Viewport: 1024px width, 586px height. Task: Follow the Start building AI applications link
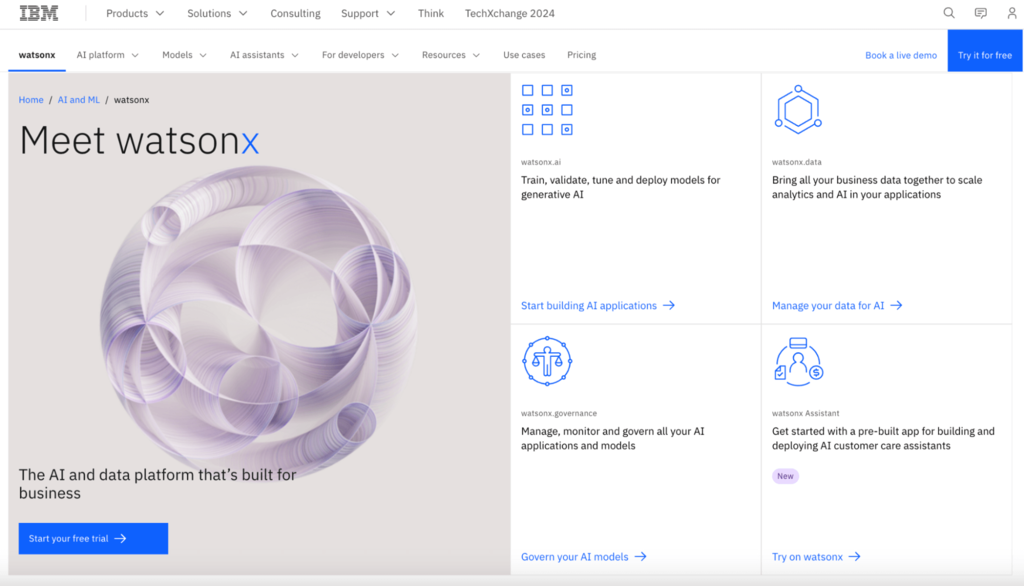coord(590,305)
